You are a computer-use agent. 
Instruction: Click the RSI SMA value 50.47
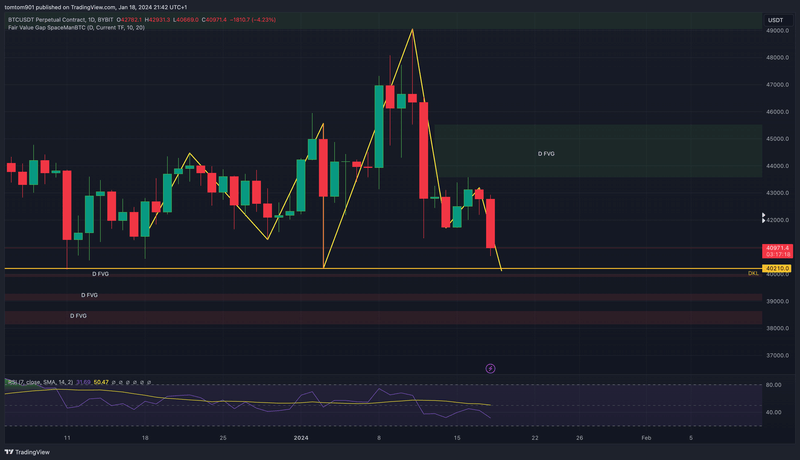tap(101, 382)
